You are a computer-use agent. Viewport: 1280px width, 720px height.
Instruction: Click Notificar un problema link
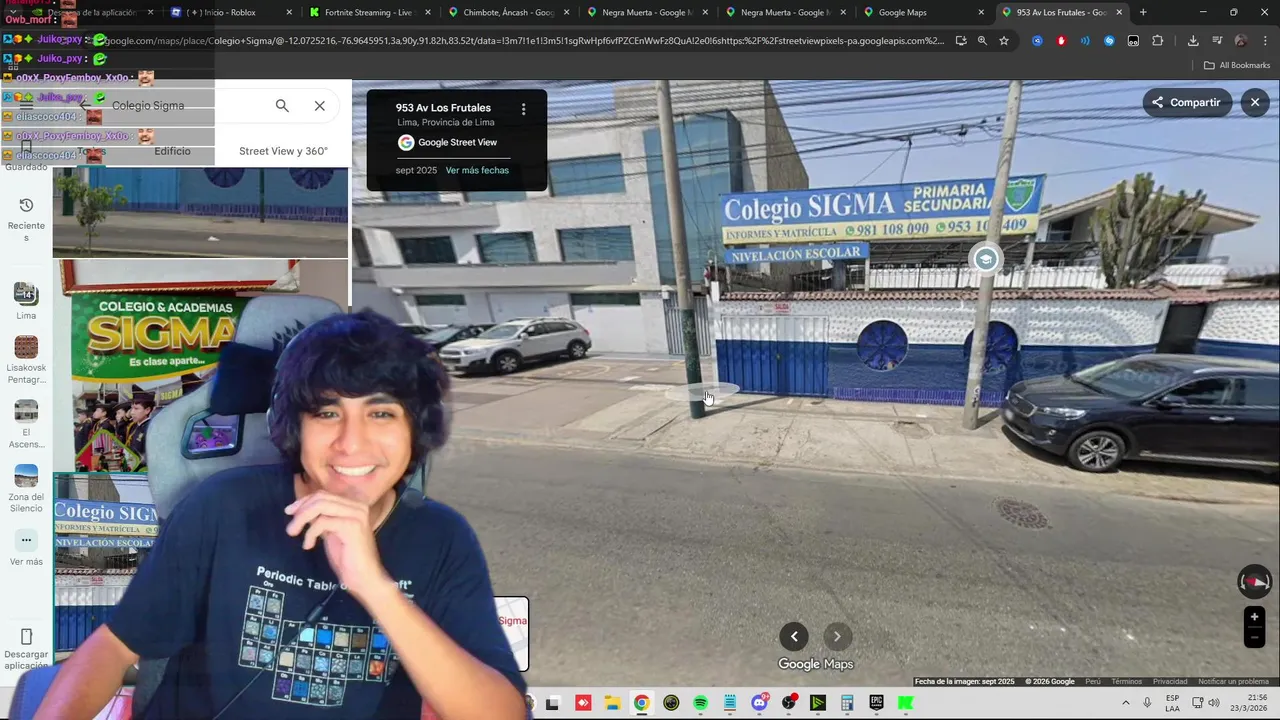[x=1233, y=682]
